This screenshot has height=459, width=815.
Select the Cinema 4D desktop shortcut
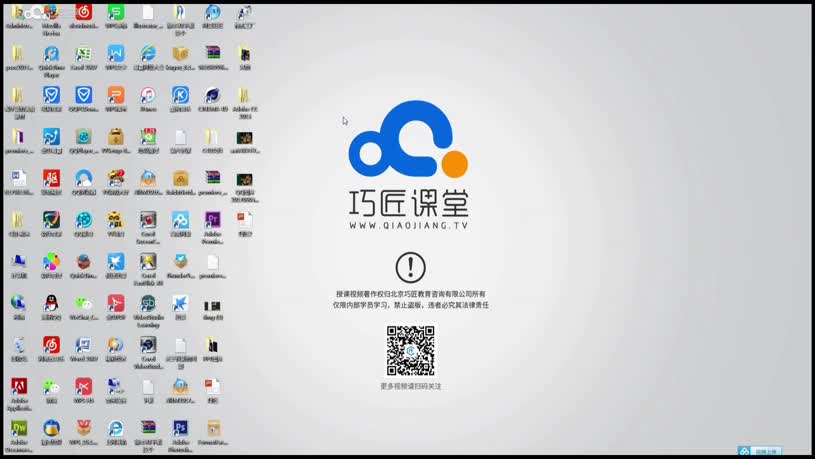click(x=213, y=95)
